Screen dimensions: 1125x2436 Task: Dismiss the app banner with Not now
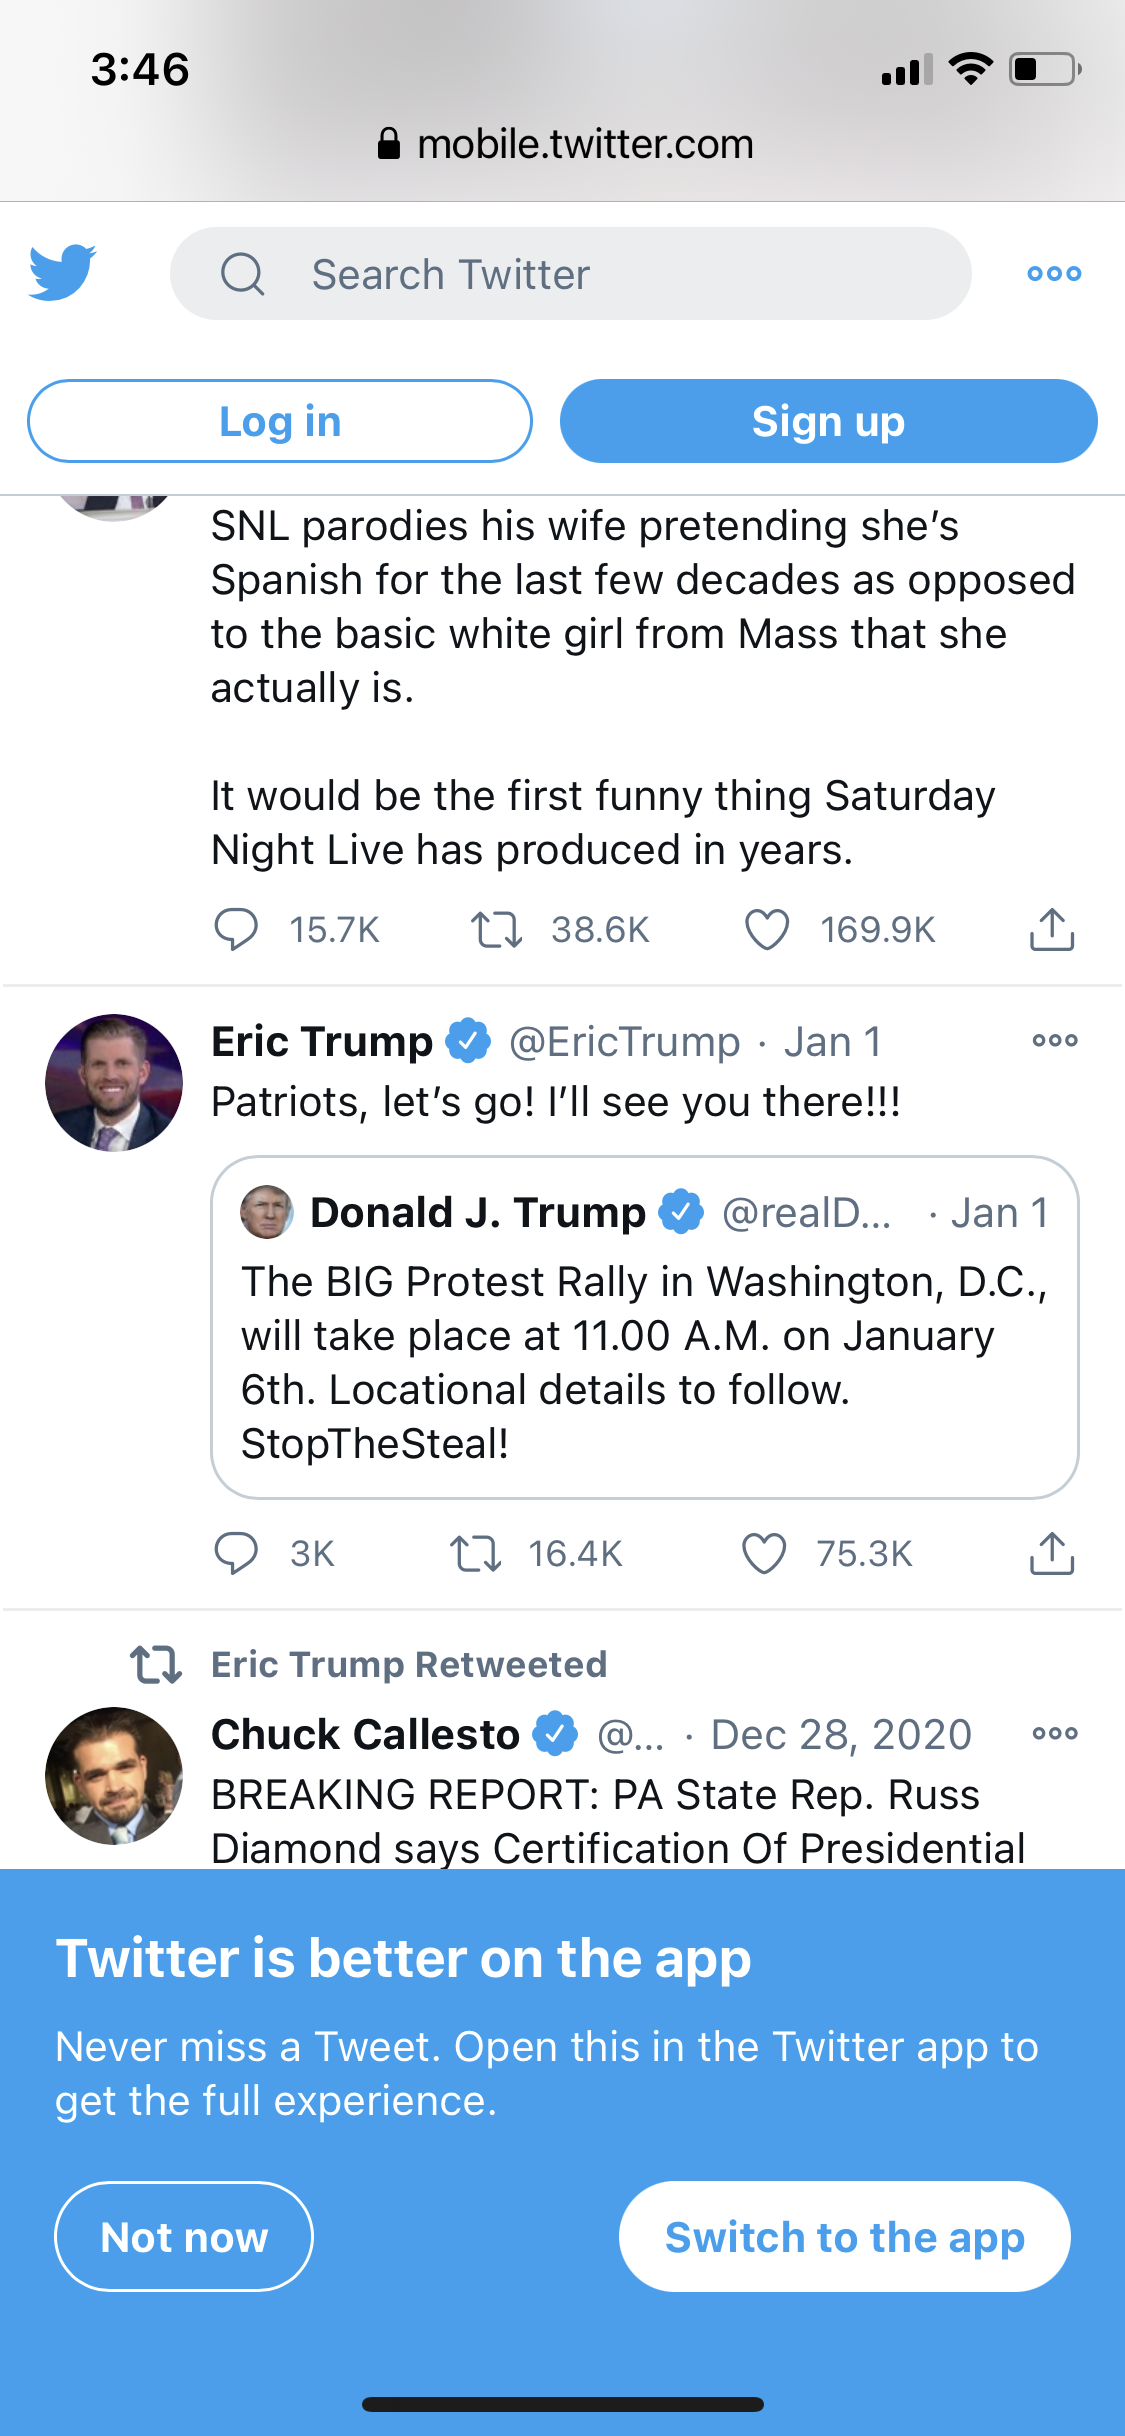[x=184, y=2236]
